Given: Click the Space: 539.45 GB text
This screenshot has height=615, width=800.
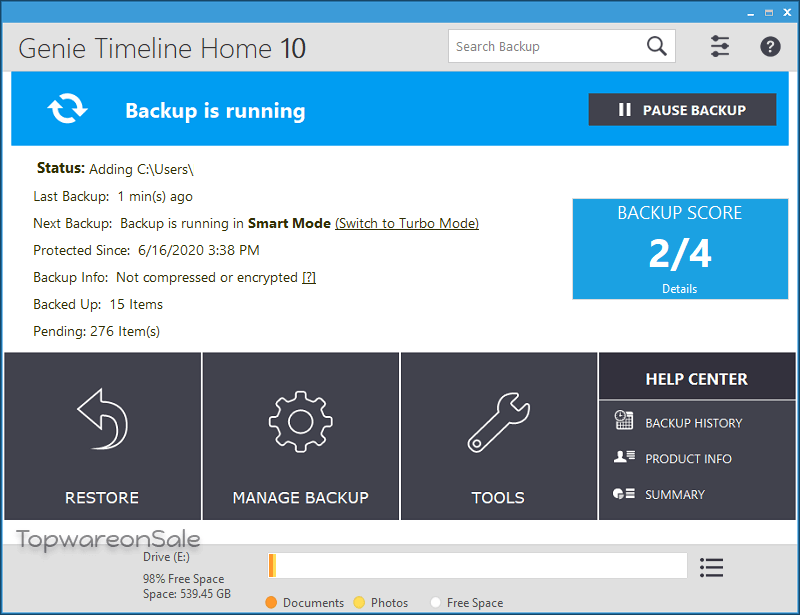Looking at the screenshot, I should (187, 594).
